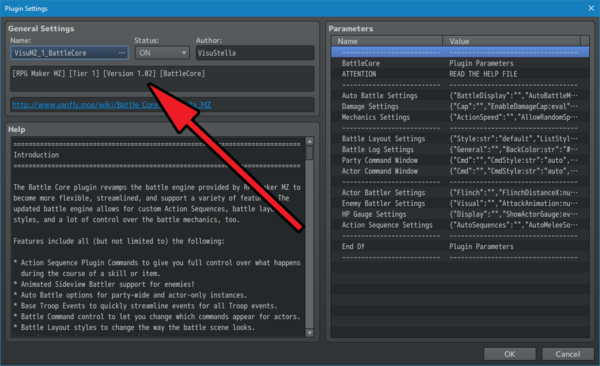This screenshot has width=600, height=366.
Task: Select the Battle Layout Settings row
Action: 460,139
